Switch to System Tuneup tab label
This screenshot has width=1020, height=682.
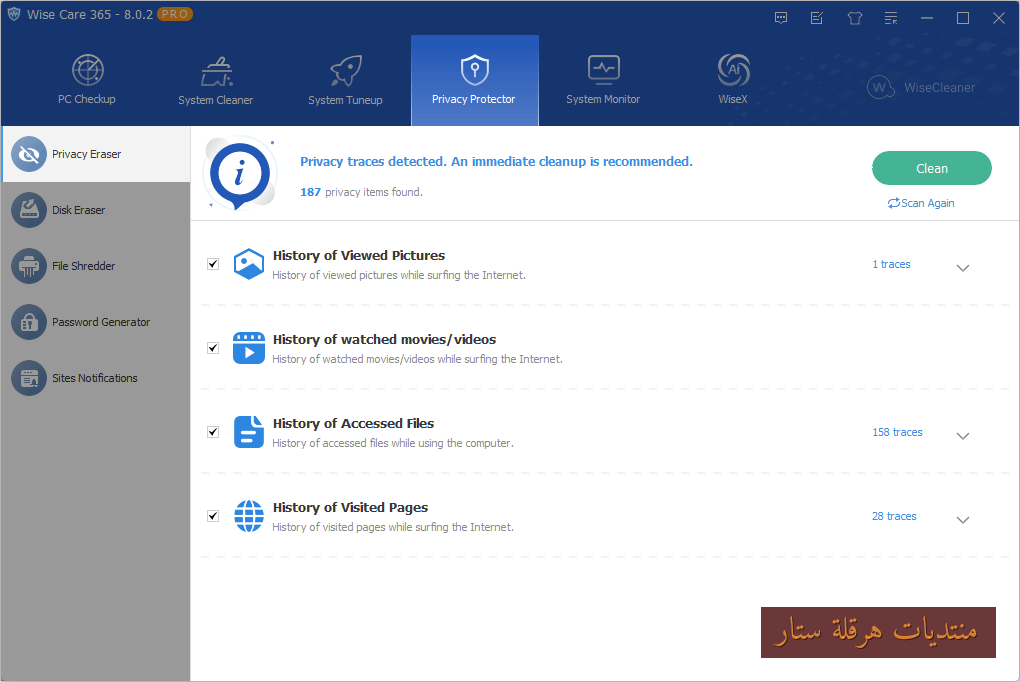(x=345, y=100)
